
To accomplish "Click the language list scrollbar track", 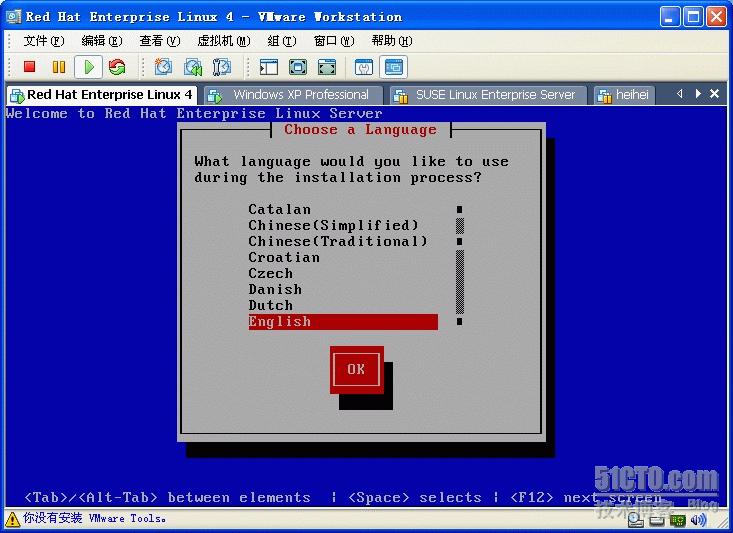I will 460,282.
